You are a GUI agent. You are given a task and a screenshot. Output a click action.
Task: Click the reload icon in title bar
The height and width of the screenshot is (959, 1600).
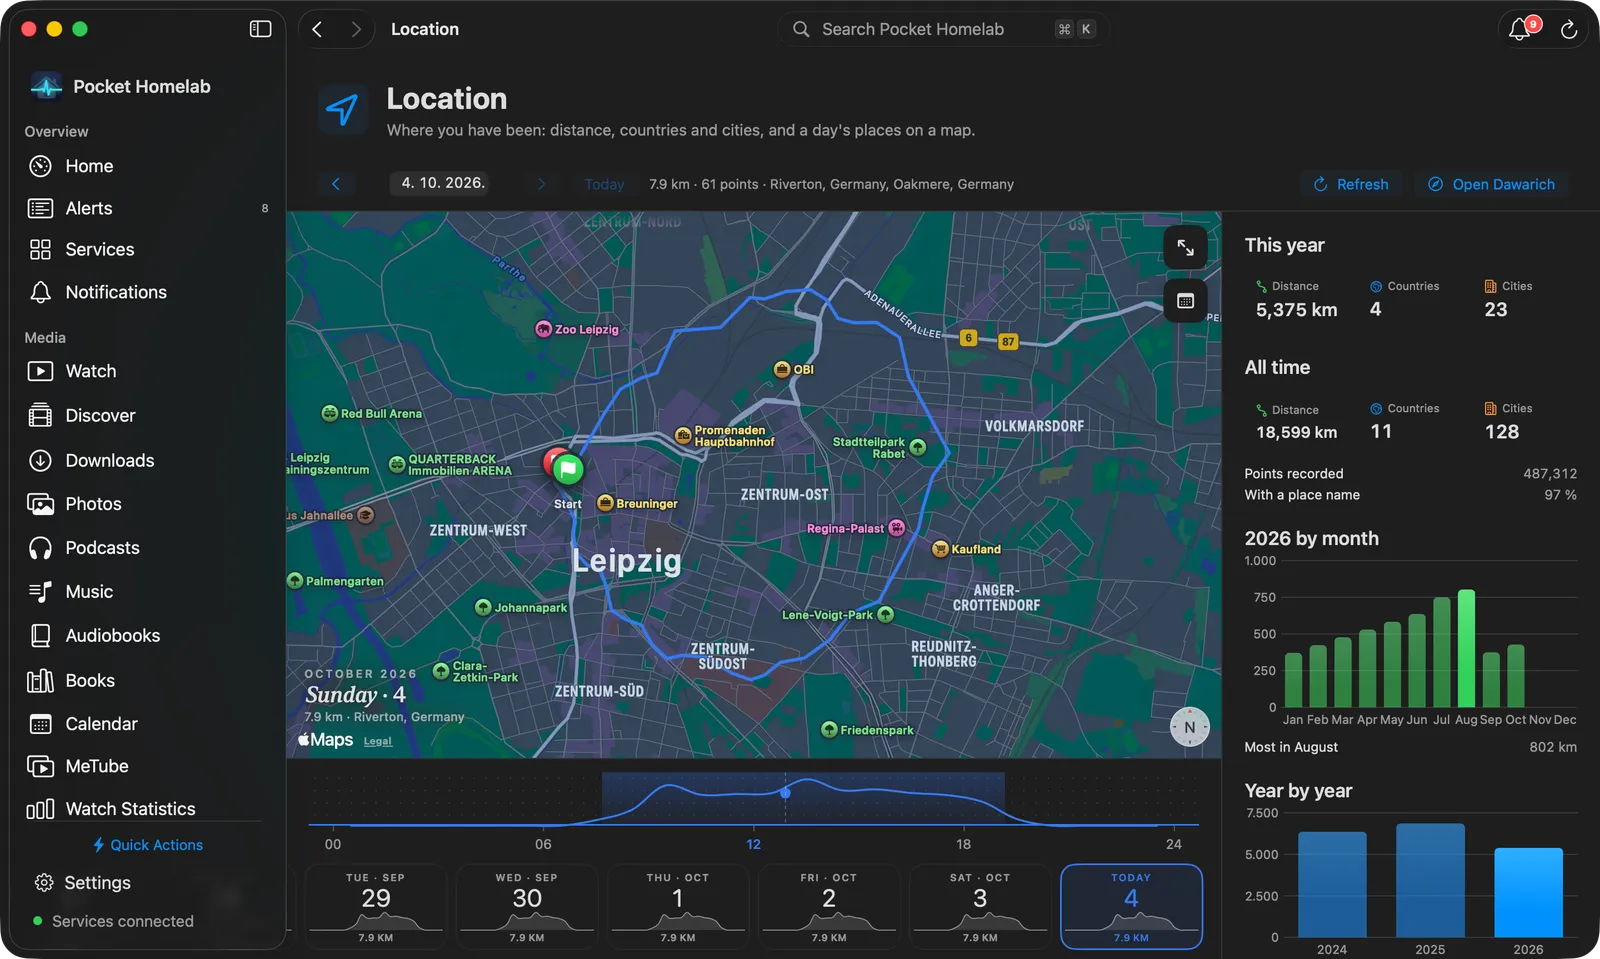[1569, 29]
